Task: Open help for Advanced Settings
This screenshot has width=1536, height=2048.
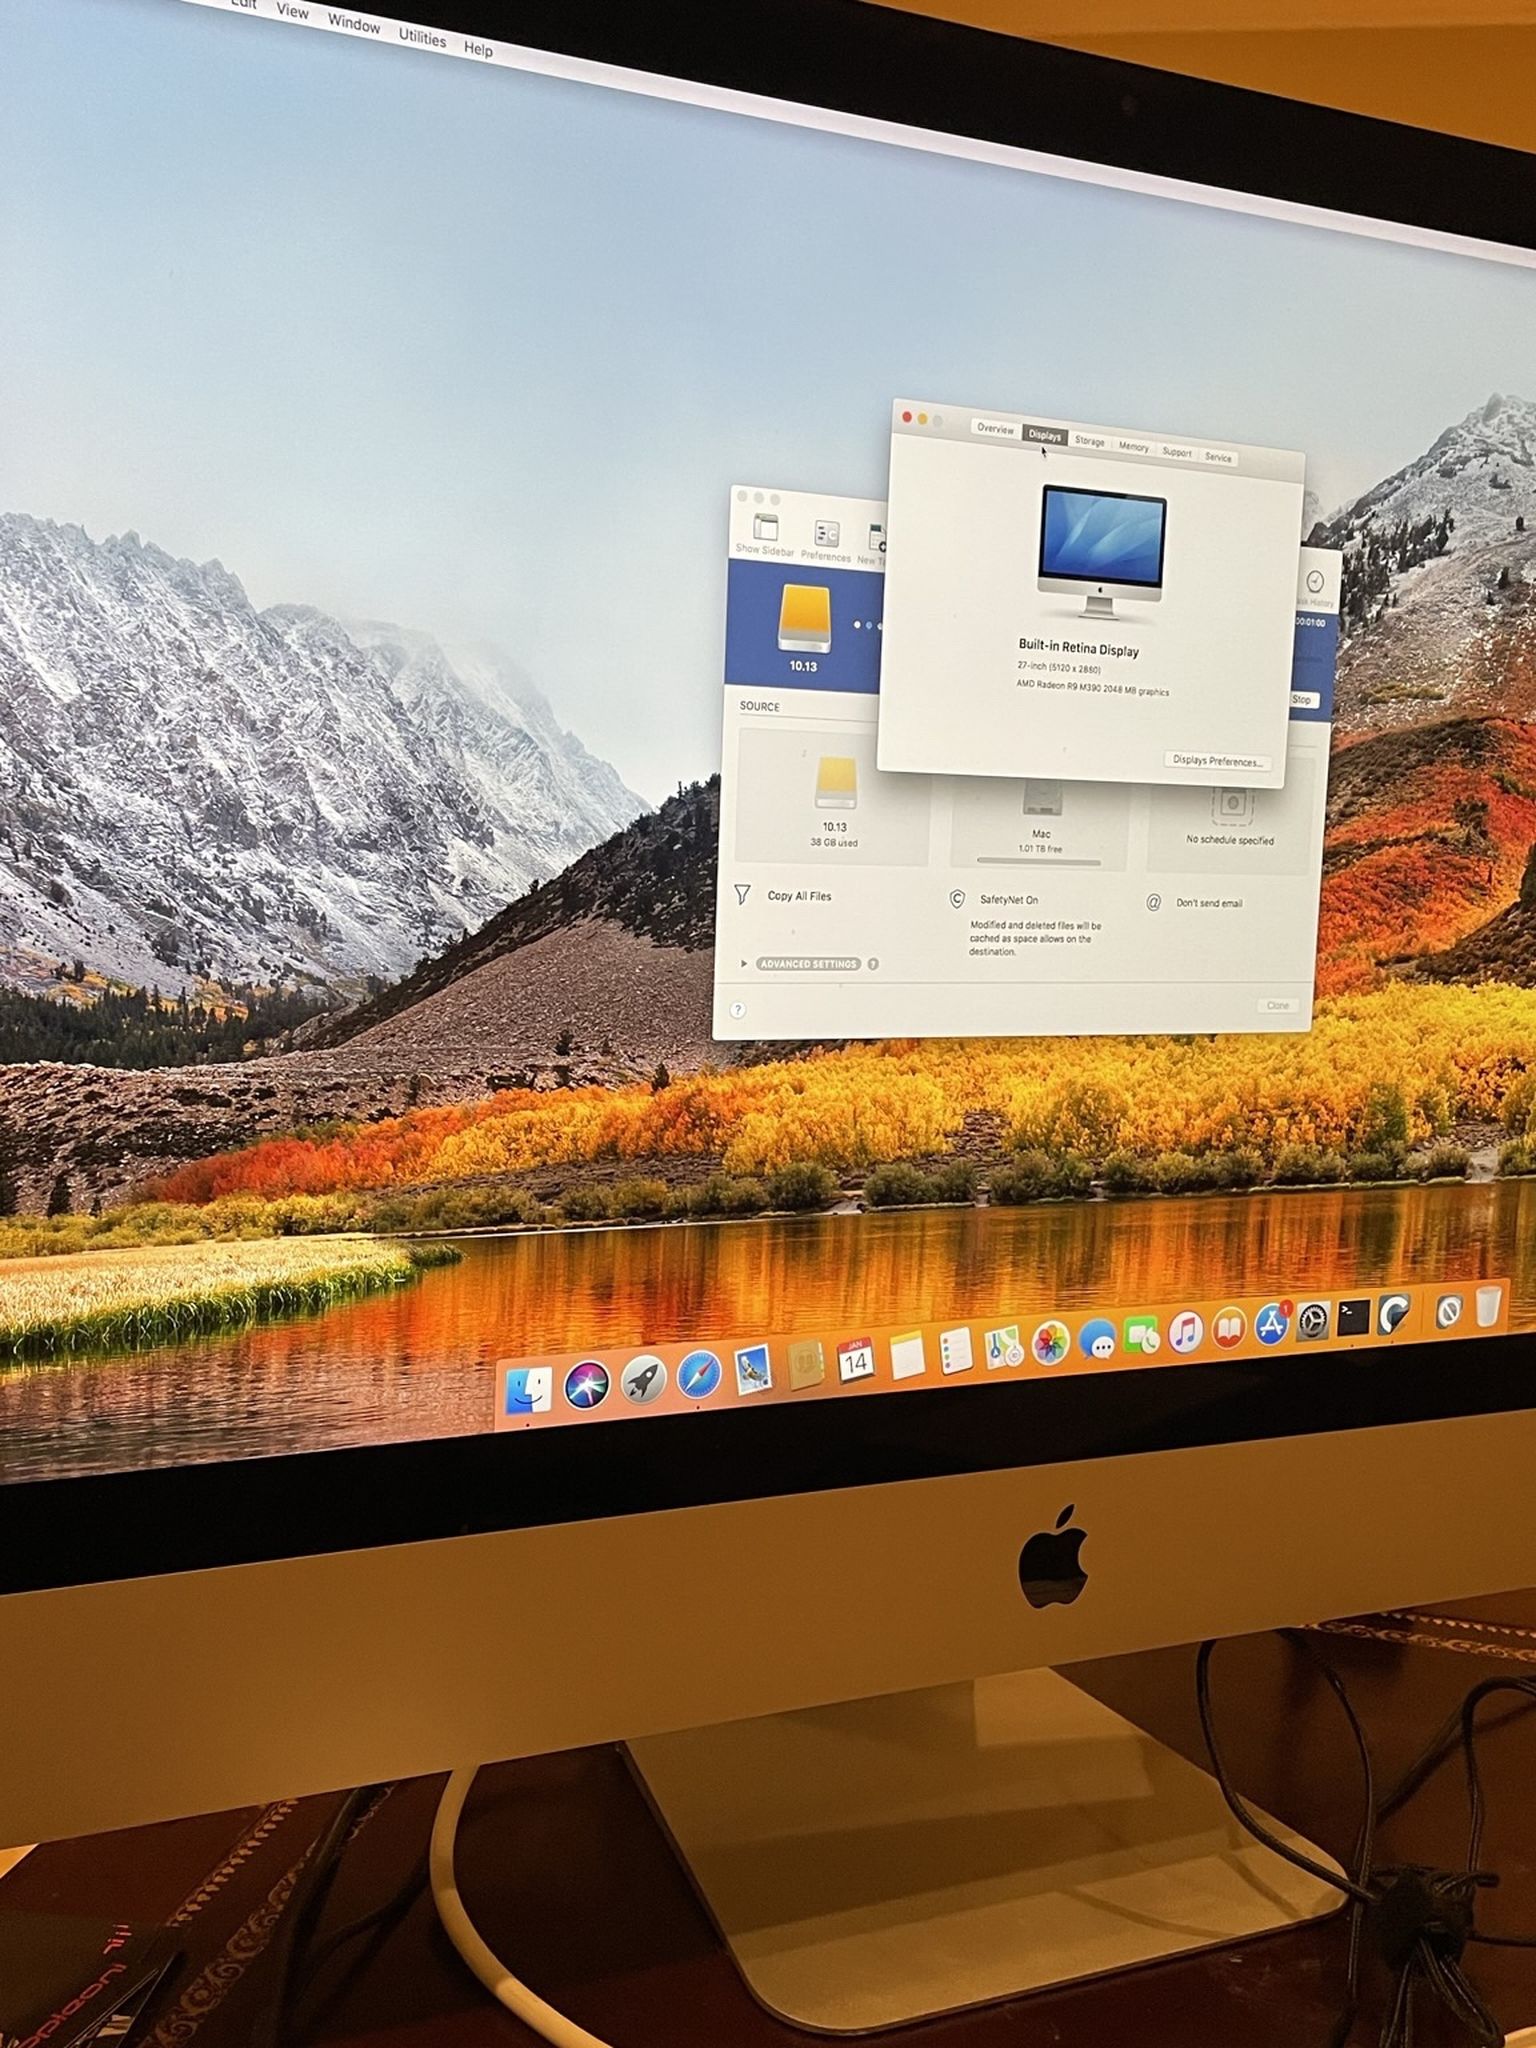Action: (x=873, y=964)
